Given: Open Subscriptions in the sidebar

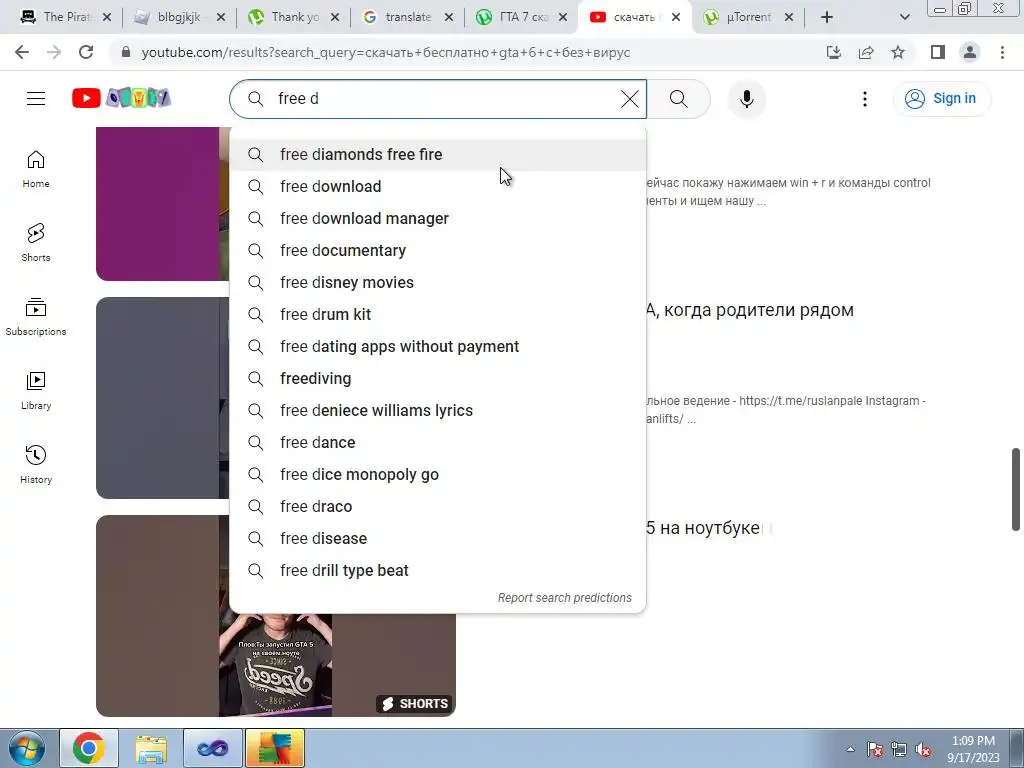Looking at the screenshot, I should 36,317.
